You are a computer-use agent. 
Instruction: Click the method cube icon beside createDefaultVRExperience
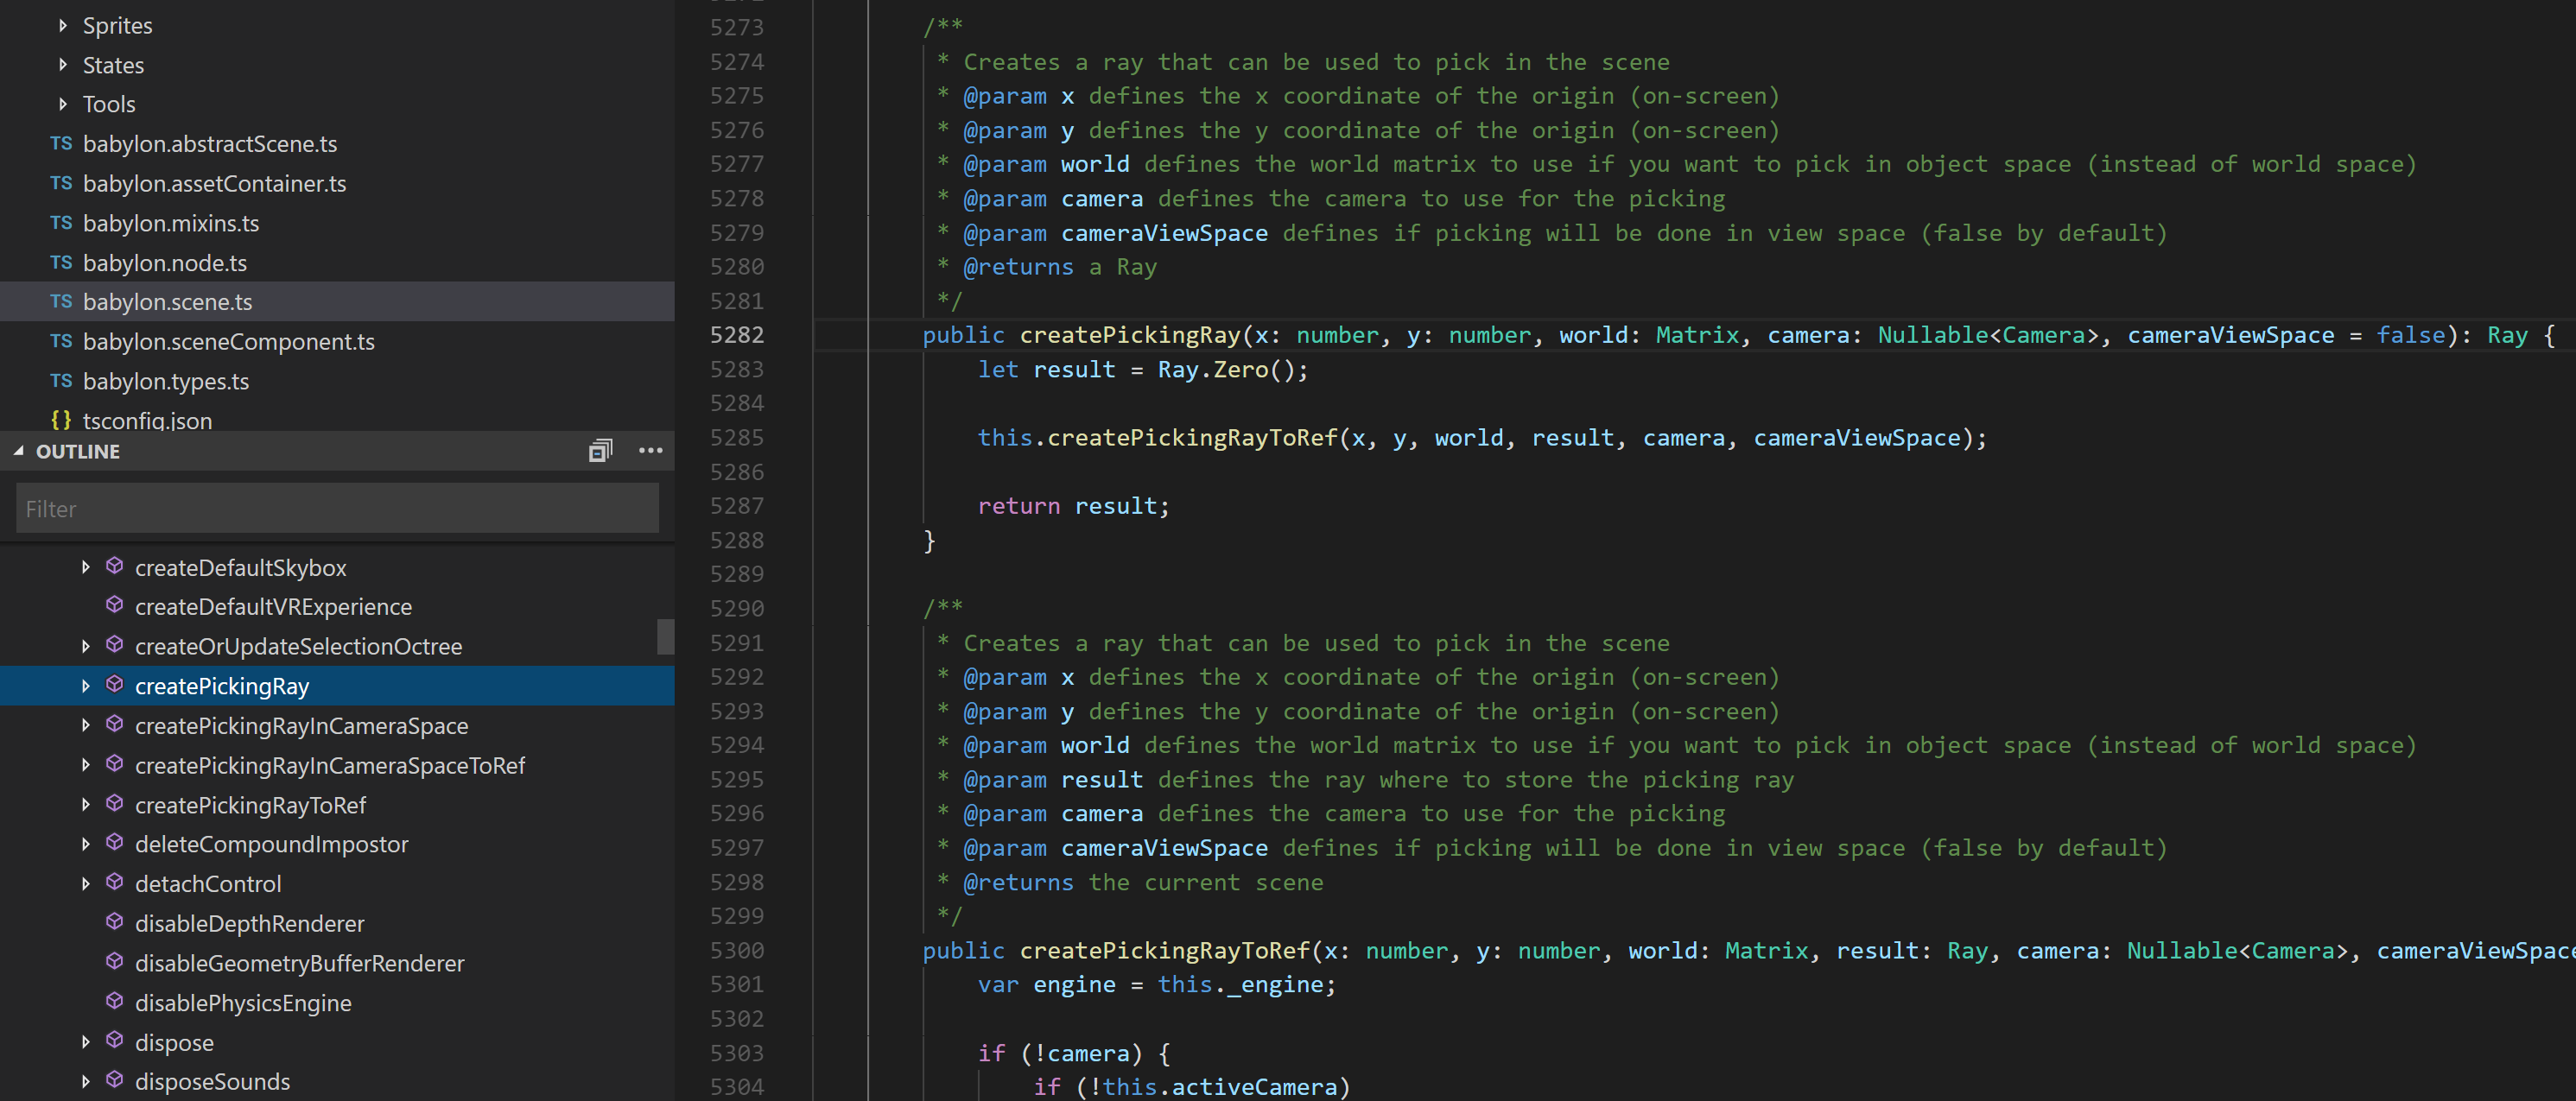(115, 606)
